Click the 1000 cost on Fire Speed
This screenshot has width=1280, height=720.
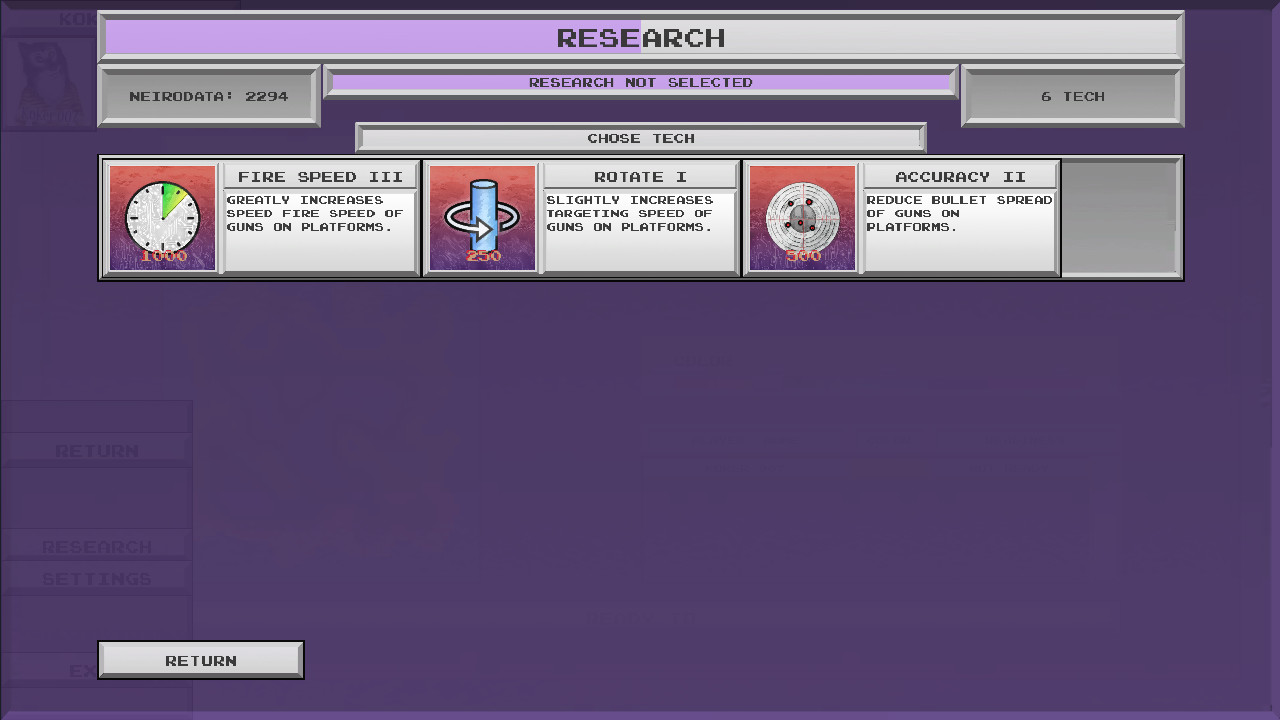point(163,256)
